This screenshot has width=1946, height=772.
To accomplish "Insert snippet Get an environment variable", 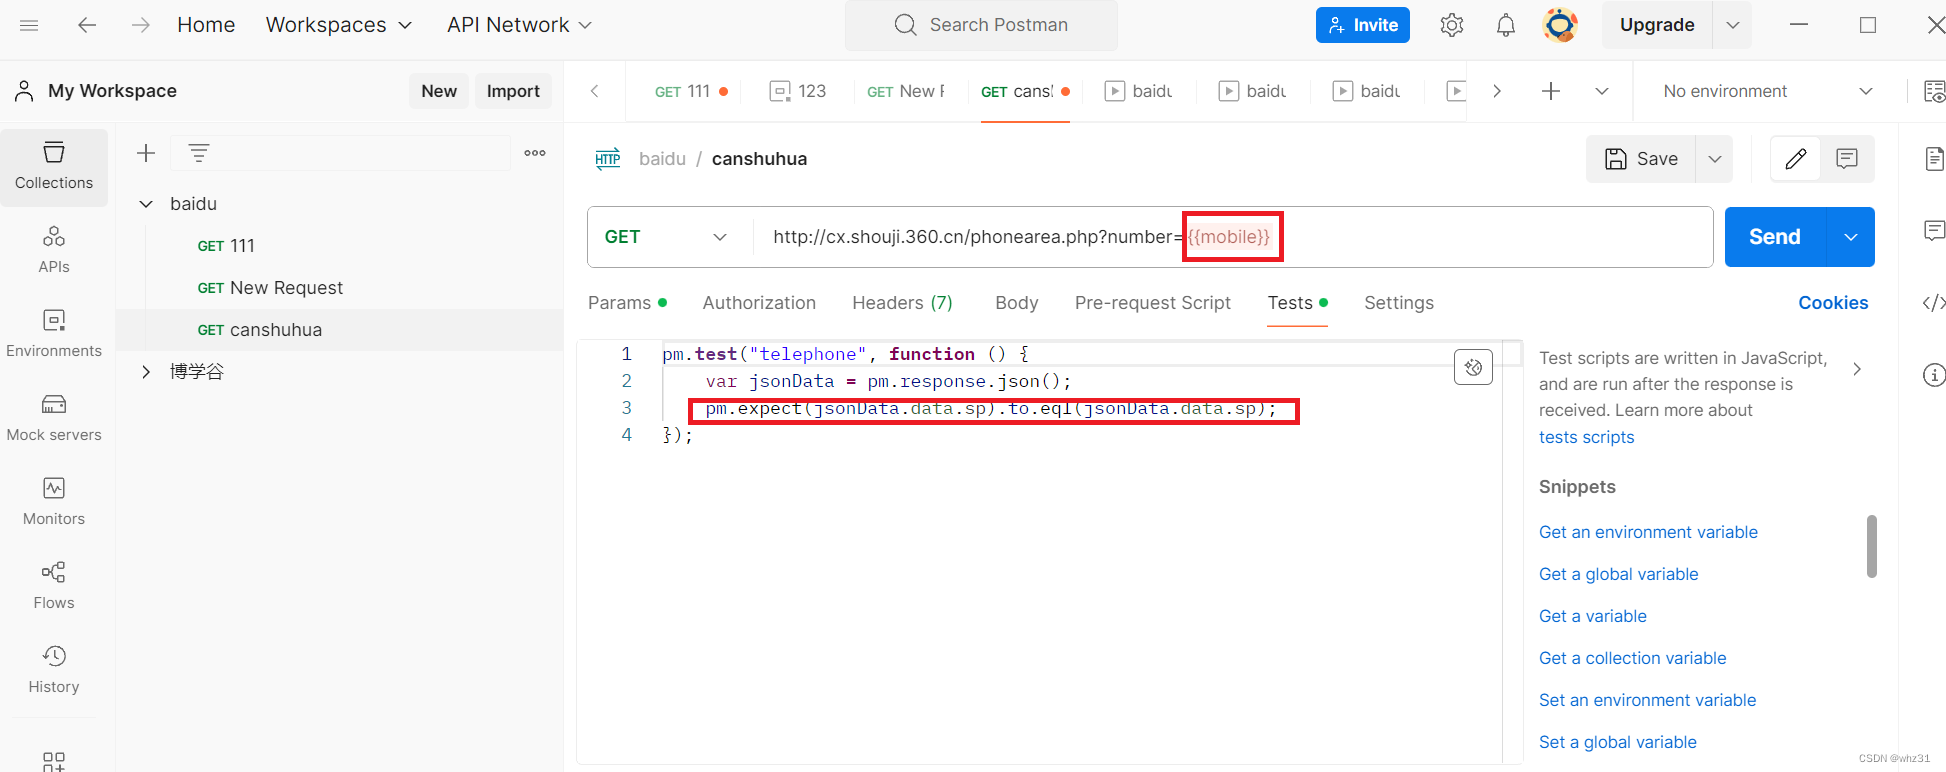I will point(1648,532).
